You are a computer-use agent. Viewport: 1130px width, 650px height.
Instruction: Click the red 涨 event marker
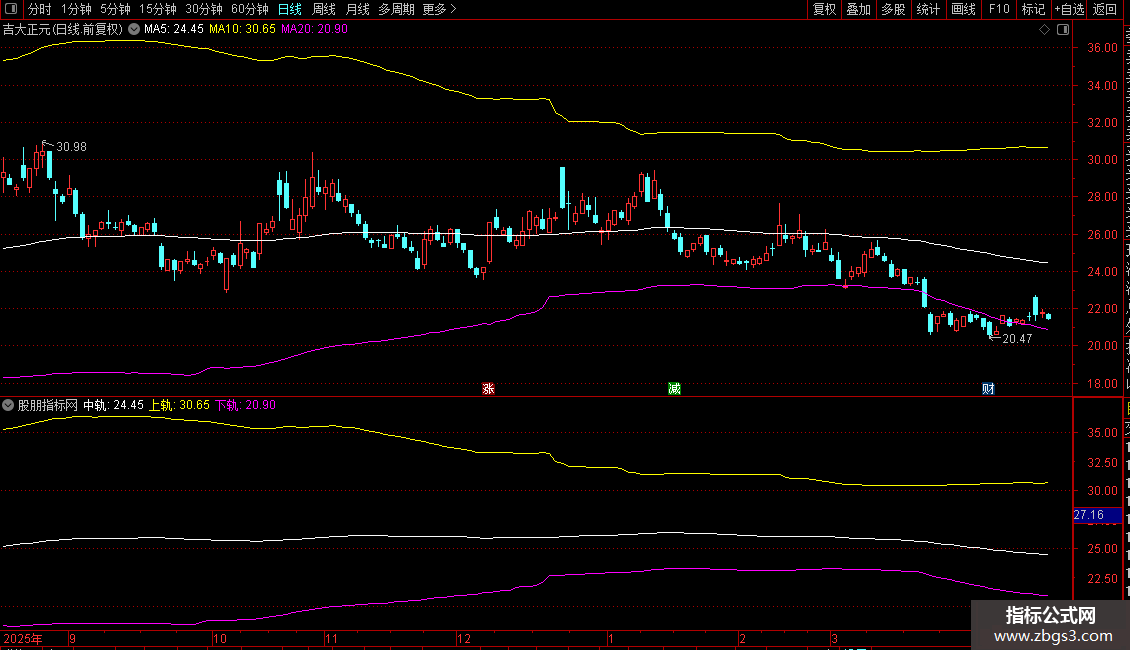click(488, 389)
